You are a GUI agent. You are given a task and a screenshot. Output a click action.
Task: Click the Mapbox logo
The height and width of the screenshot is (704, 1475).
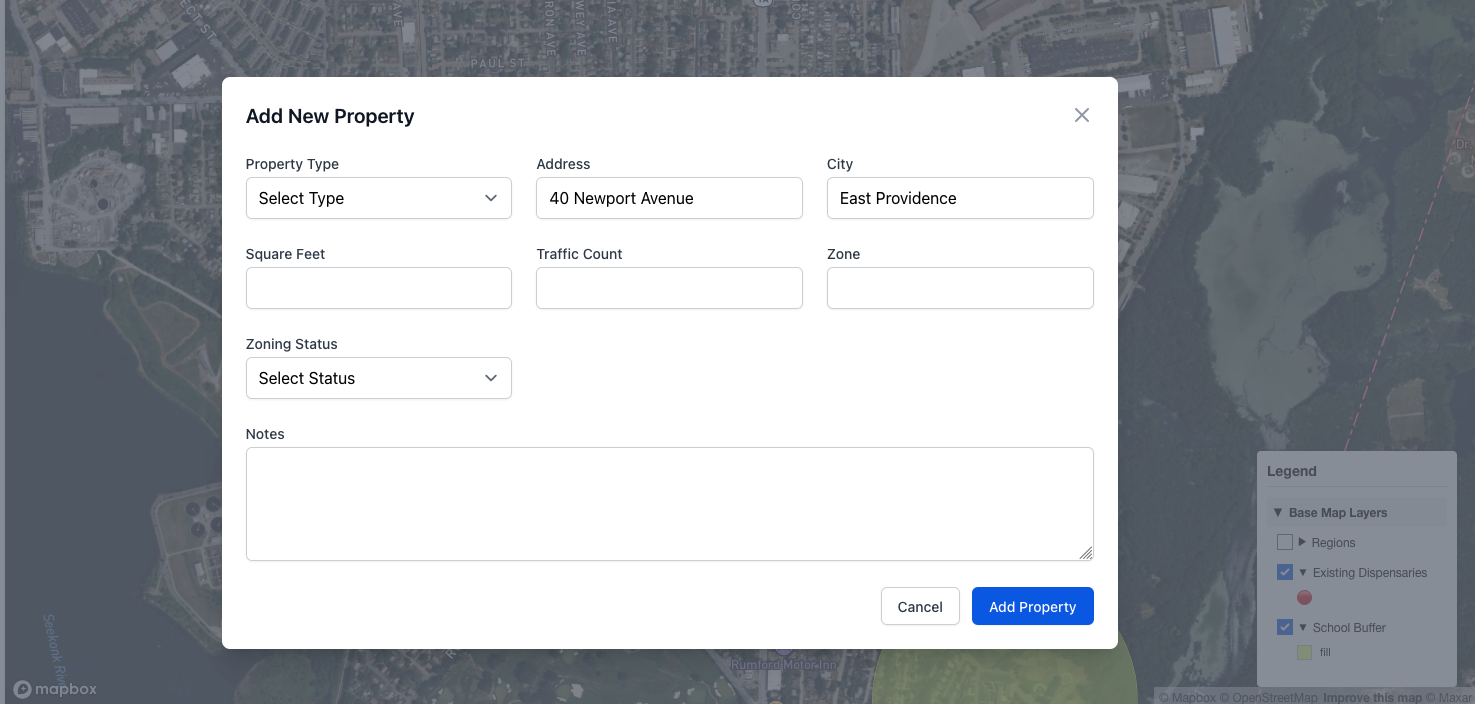[56, 689]
